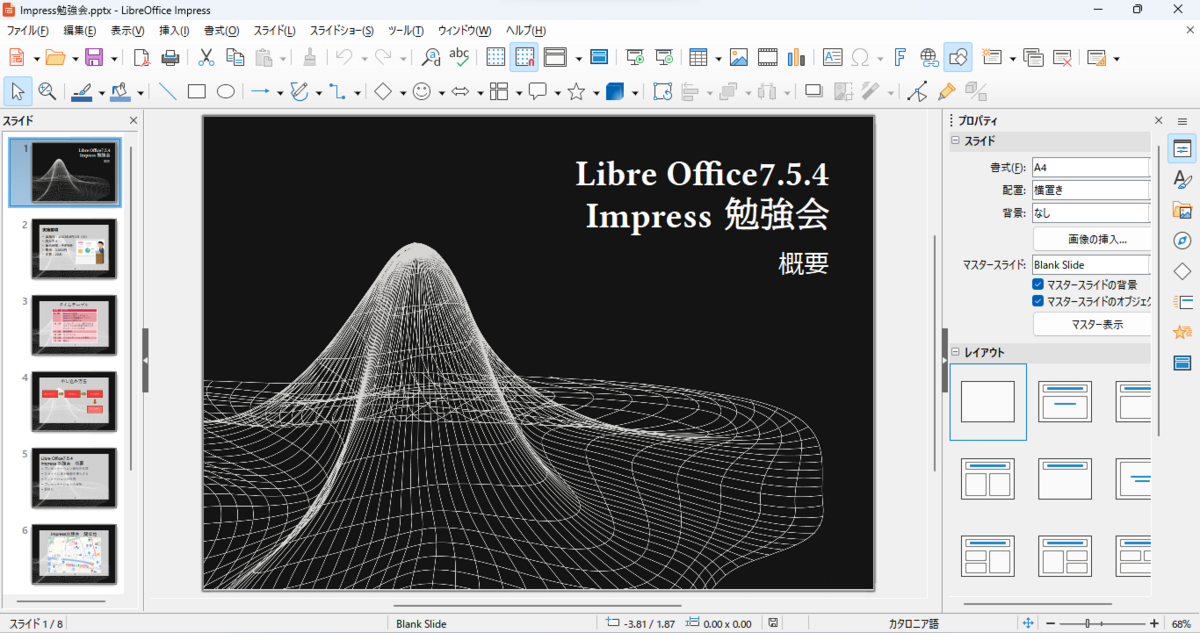Click the zoom in plus button
Image resolution: width=1200 pixels, height=633 pixels.
(1154, 623)
